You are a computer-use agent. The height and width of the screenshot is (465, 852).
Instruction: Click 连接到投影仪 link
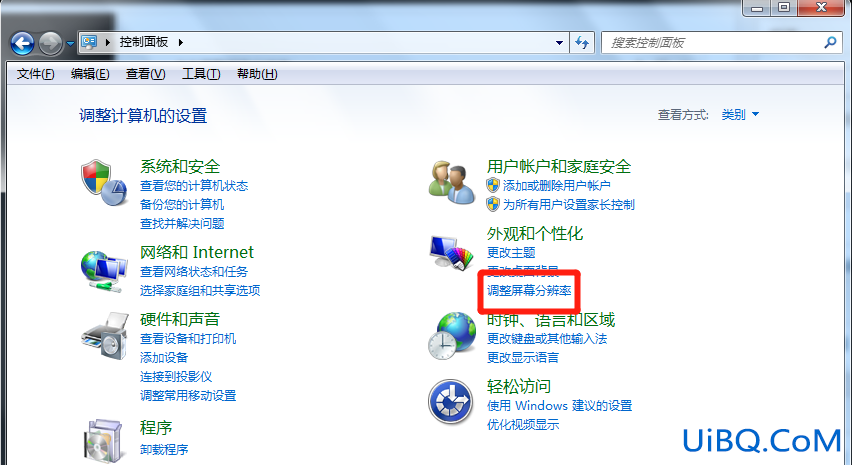pos(176,377)
